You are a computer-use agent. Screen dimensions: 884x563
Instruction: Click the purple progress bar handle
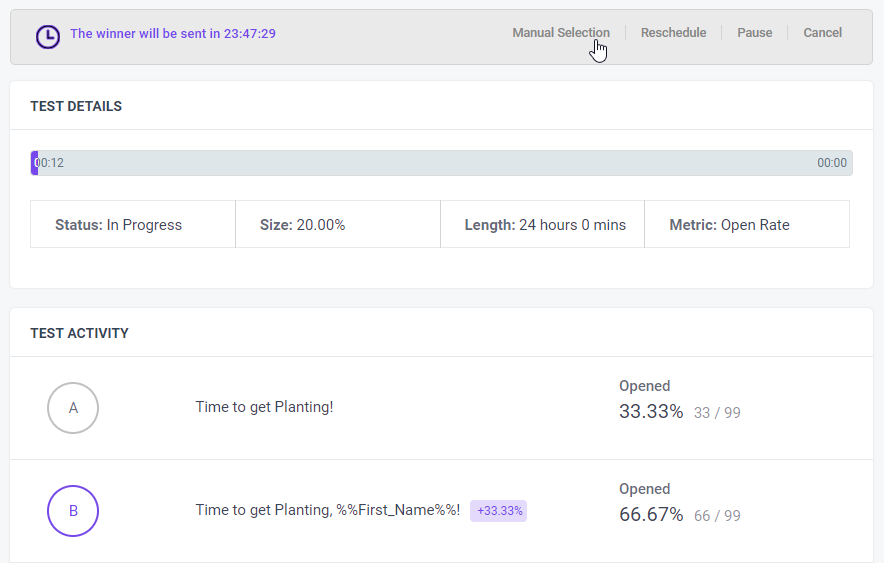(x=34, y=163)
